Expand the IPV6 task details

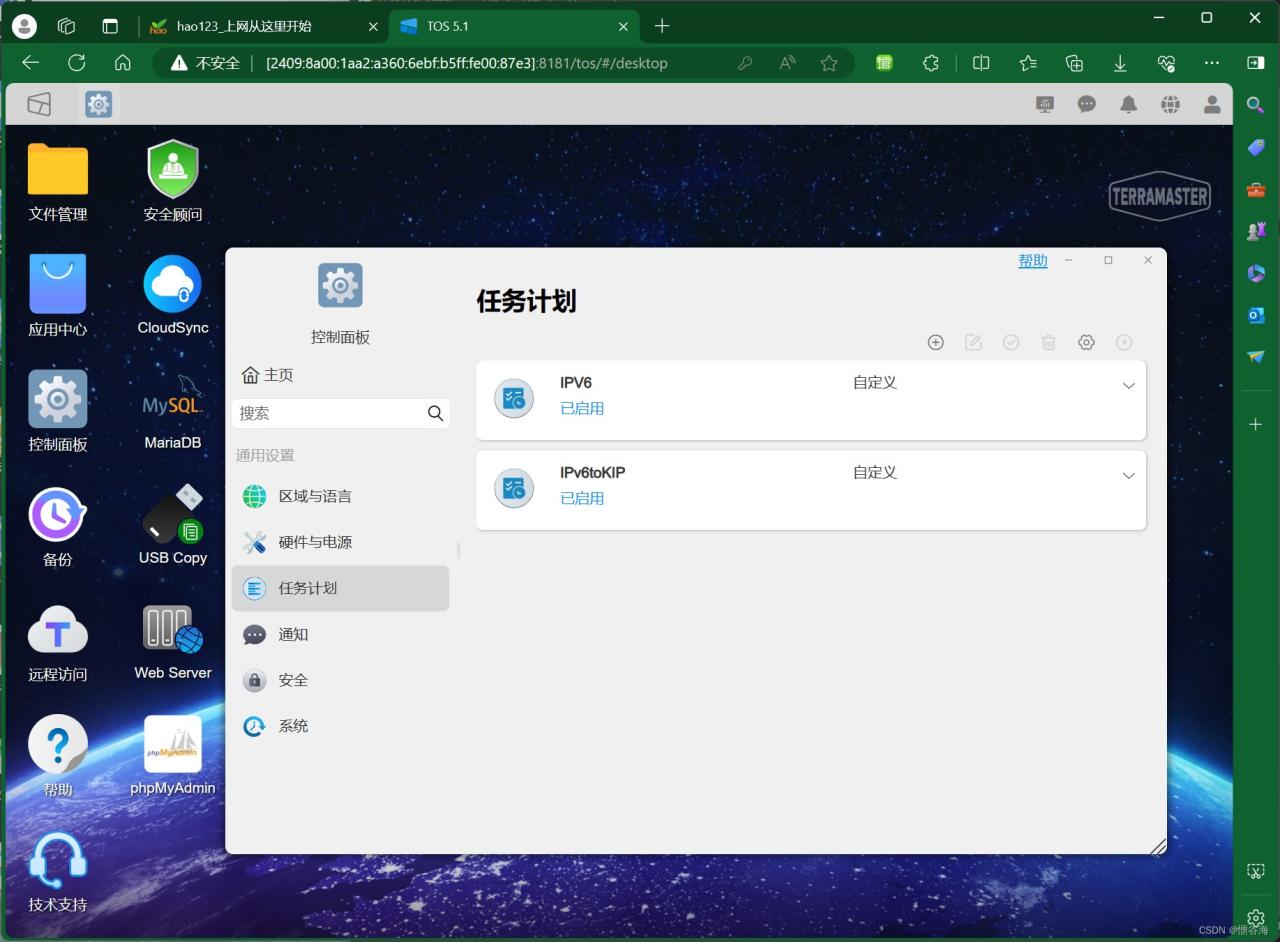1129,385
